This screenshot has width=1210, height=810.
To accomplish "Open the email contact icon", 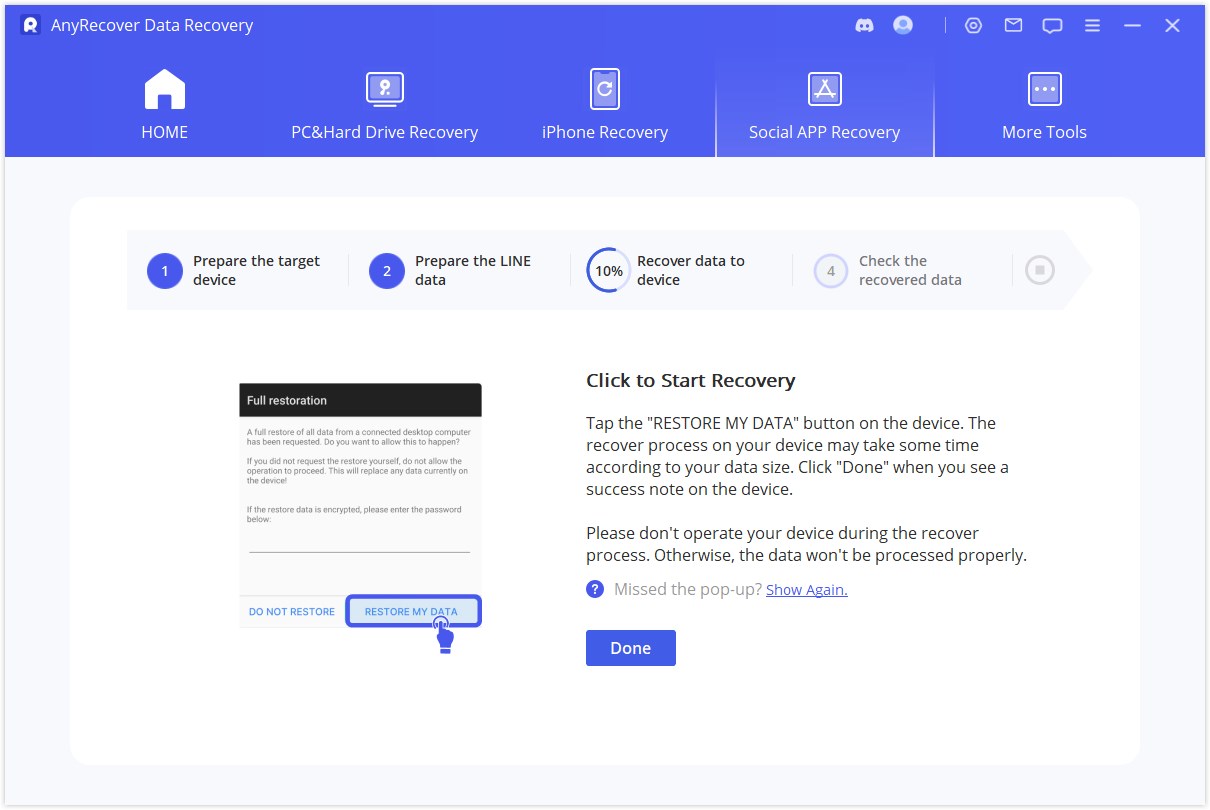I will pos(1012,25).
